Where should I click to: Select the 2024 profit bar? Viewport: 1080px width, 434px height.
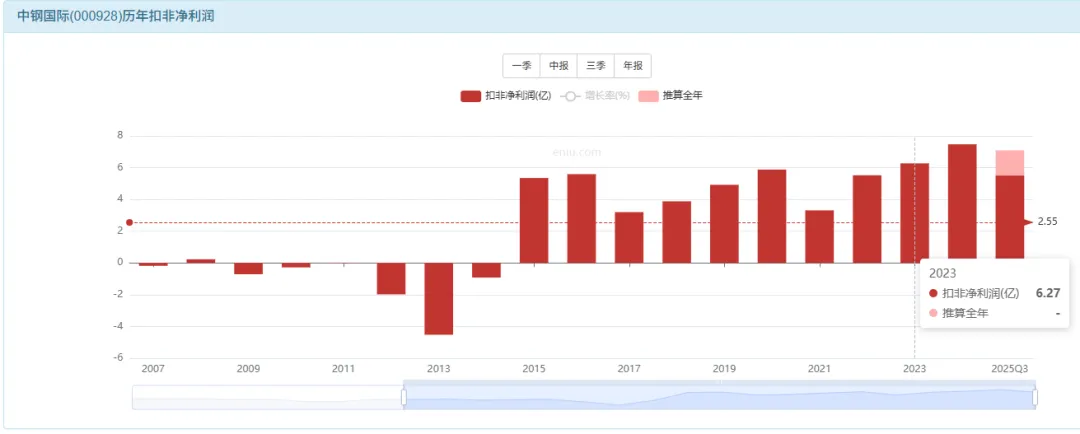pos(962,201)
